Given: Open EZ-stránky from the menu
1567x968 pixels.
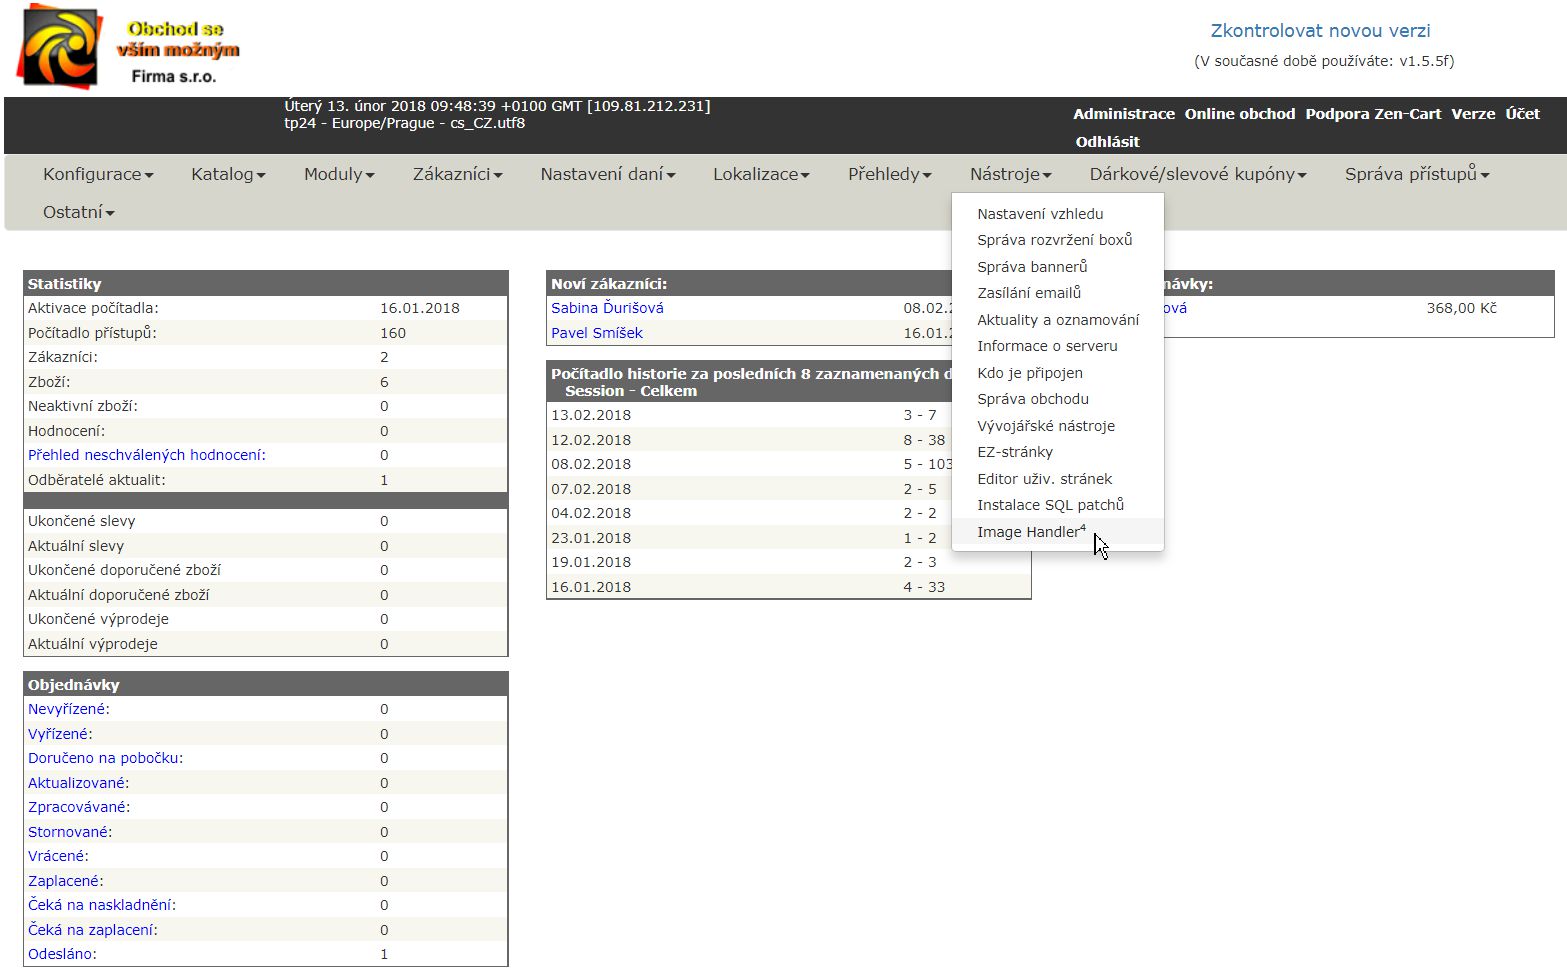Looking at the screenshot, I should (x=1014, y=452).
